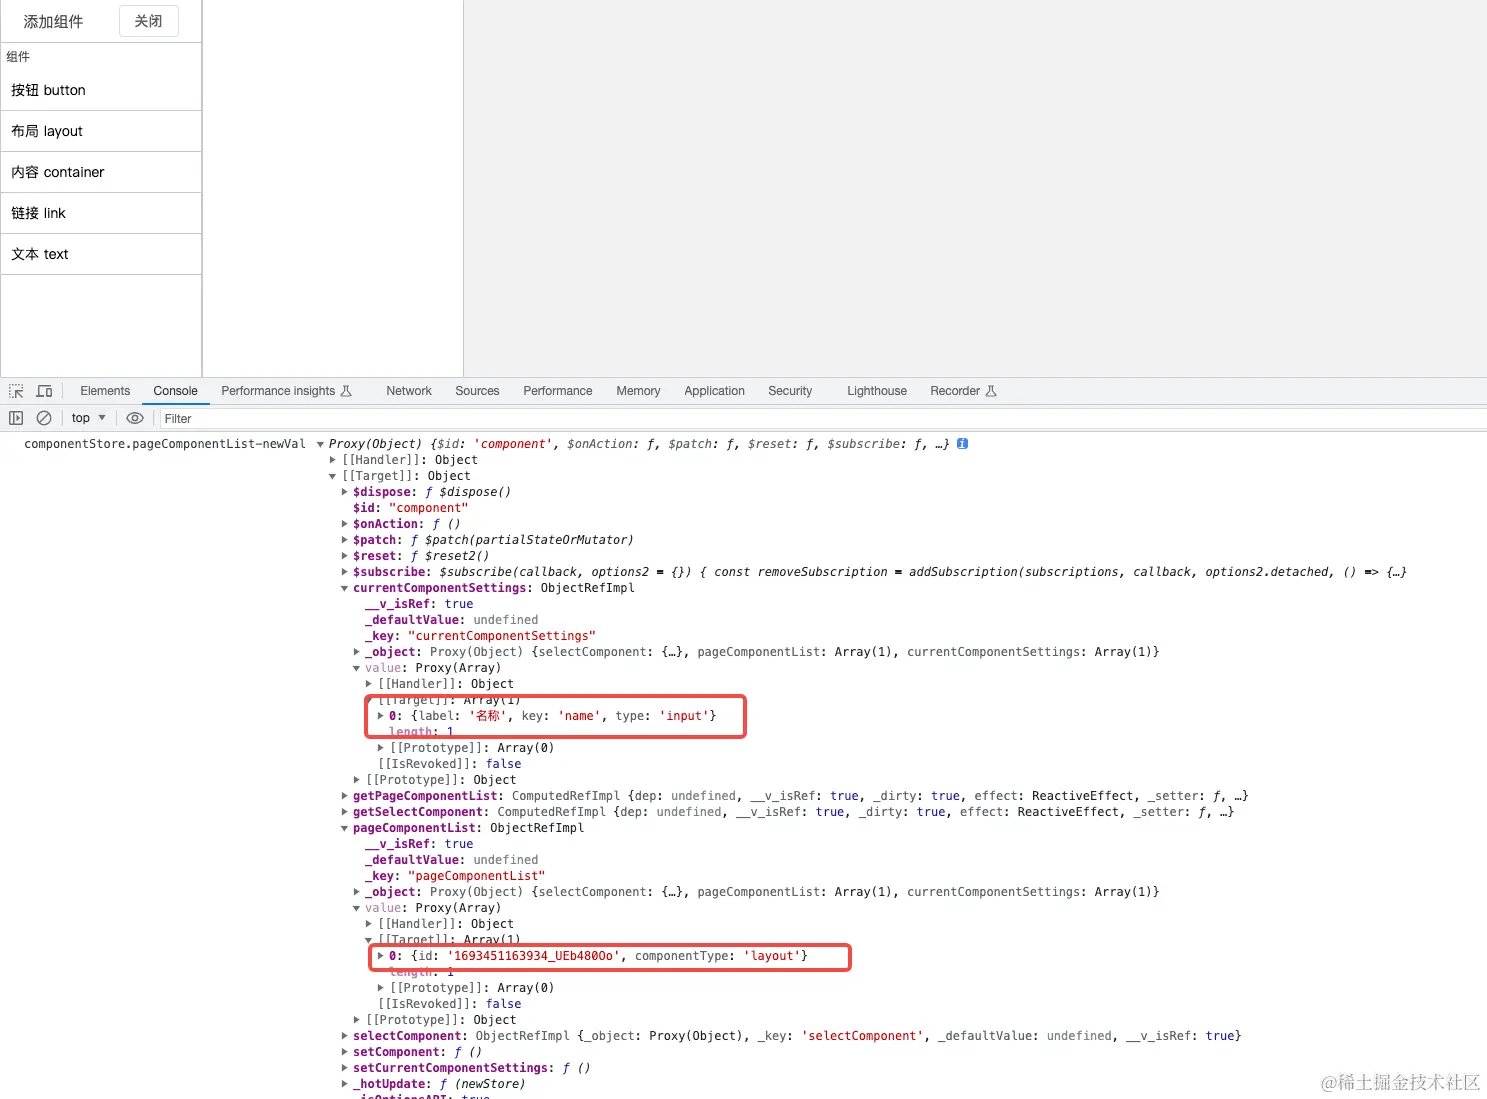Screen dimensions: 1487x1099
Task: Open the Performance tab
Action: tap(557, 391)
